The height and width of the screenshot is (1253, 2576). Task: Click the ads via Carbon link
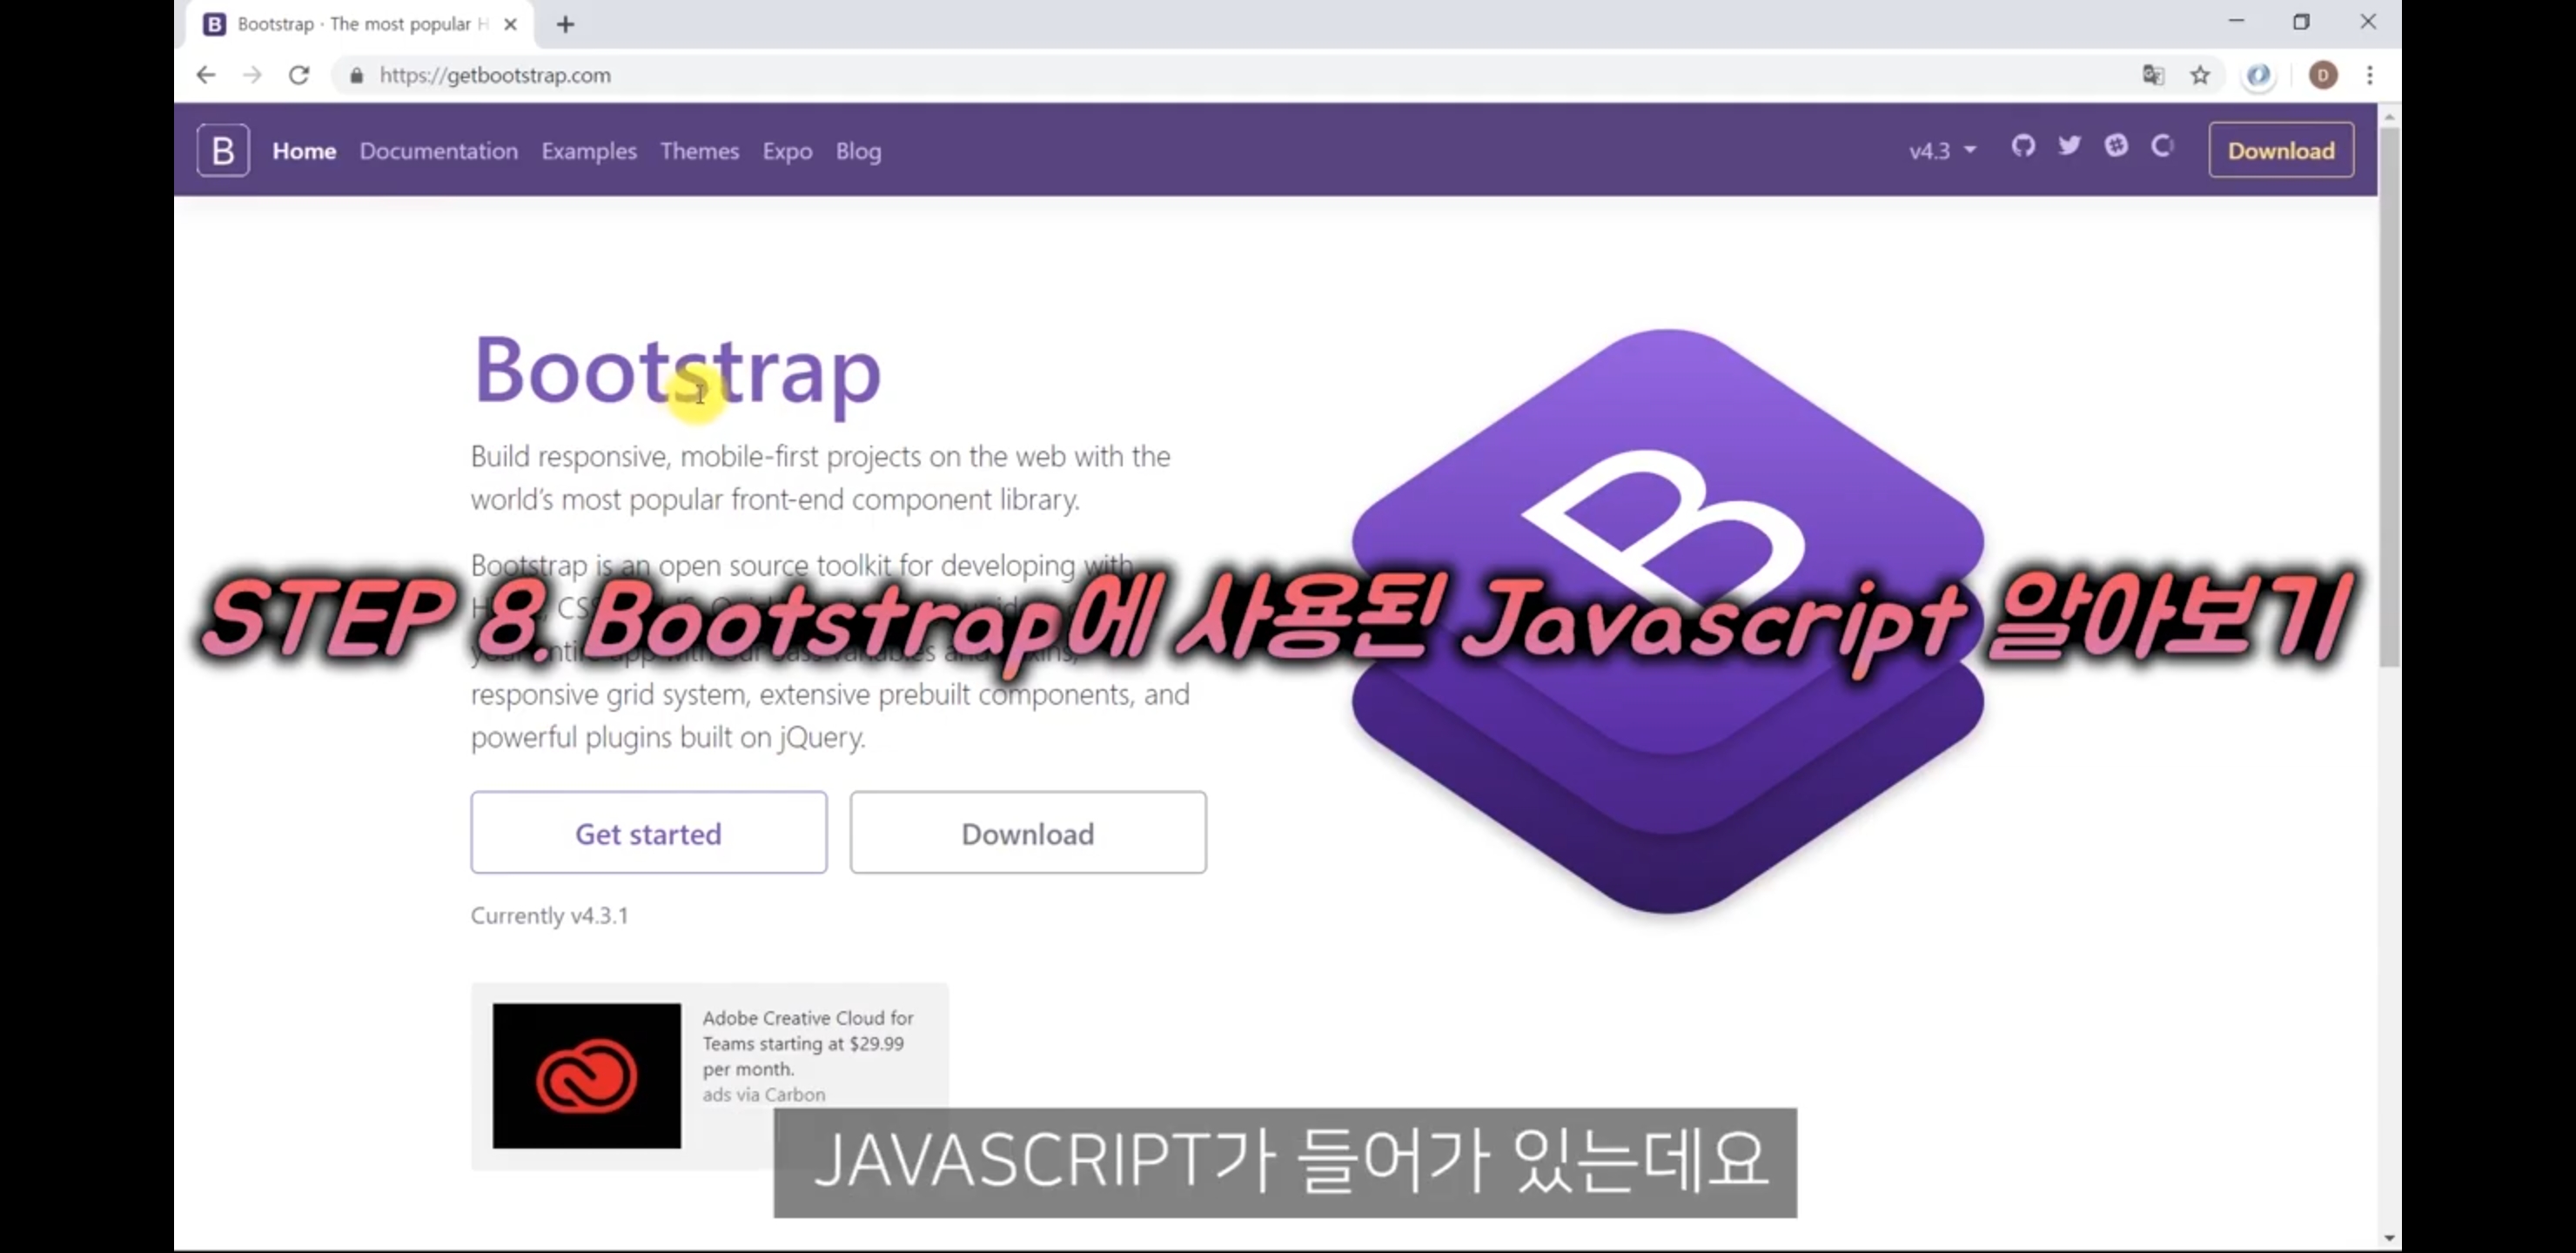click(x=764, y=1095)
